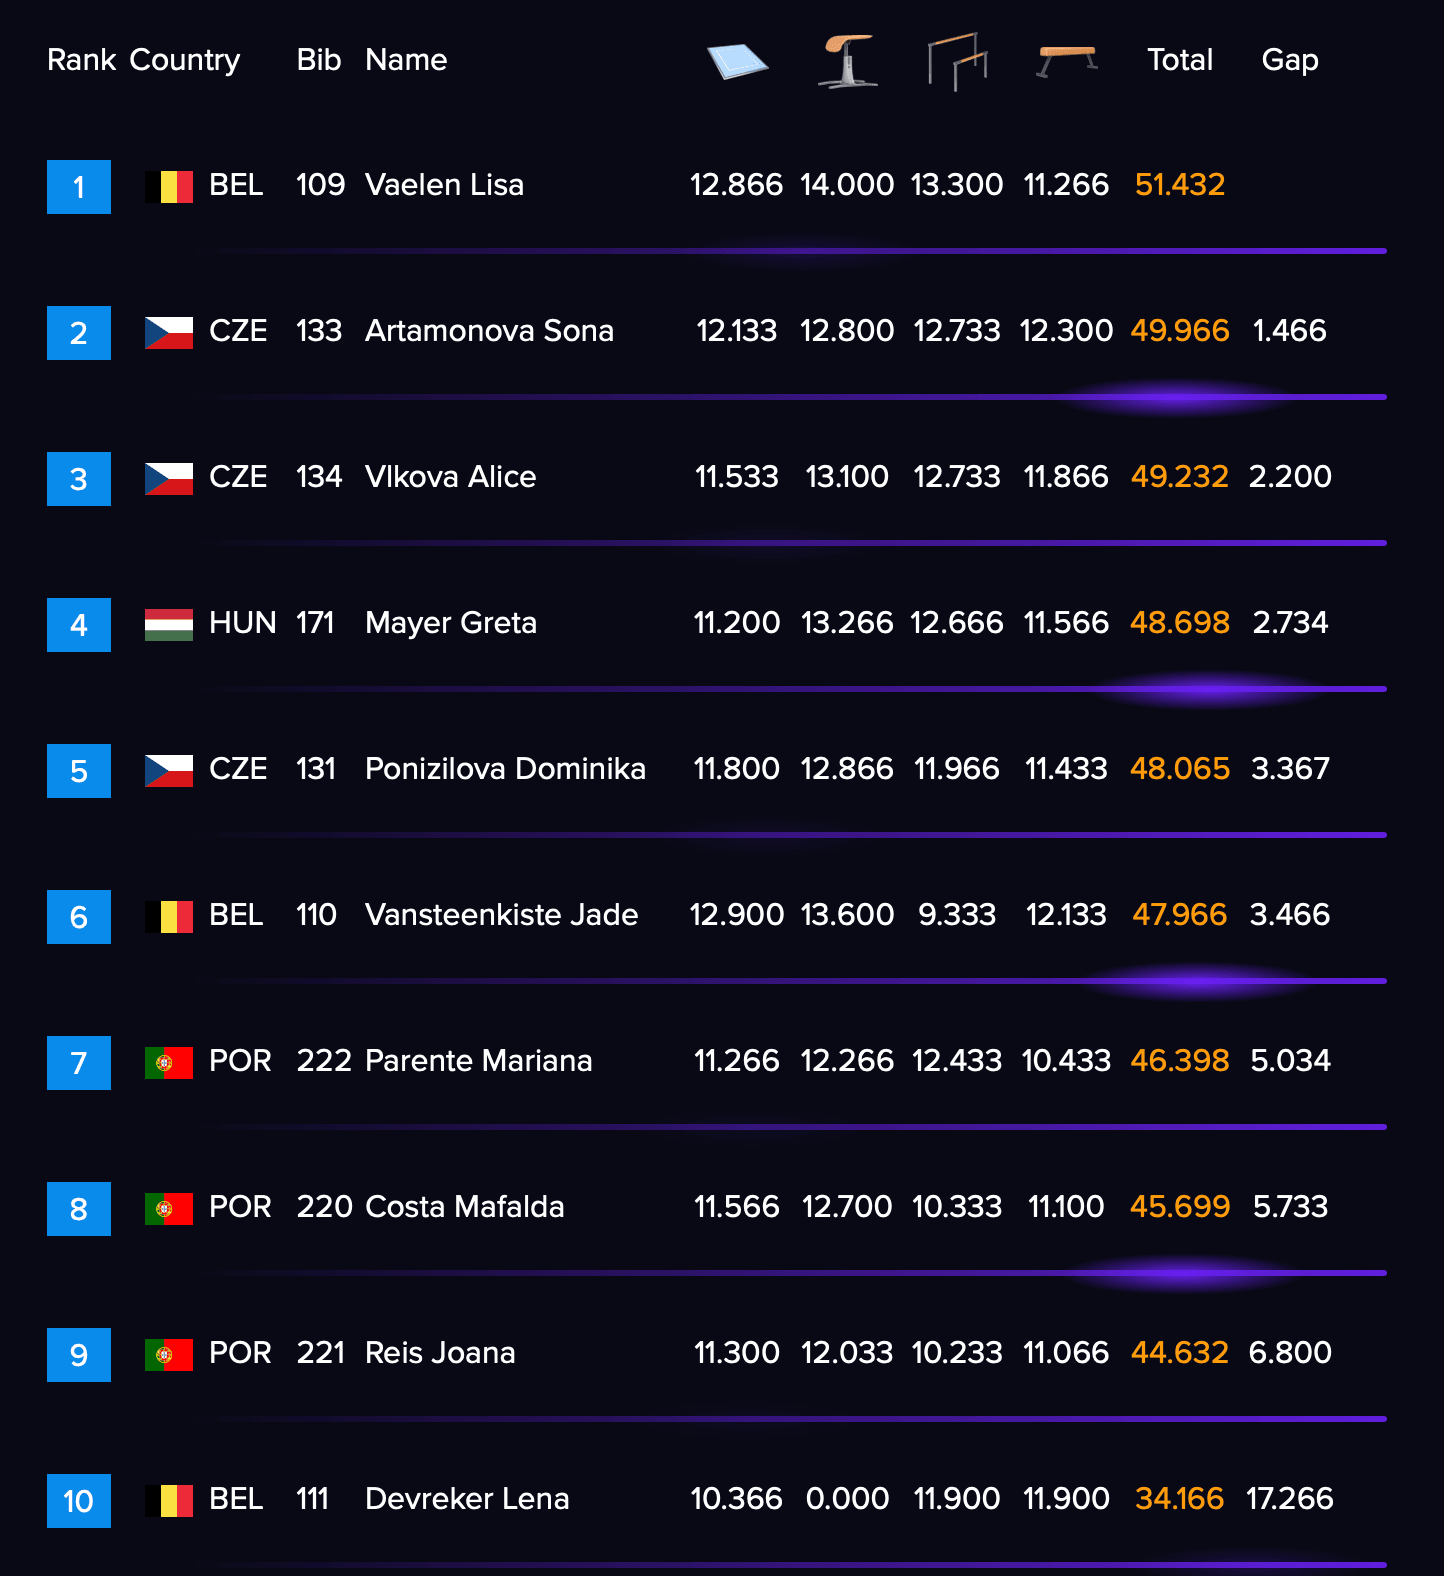The height and width of the screenshot is (1576, 1444).
Task: Sort by the Gap column header
Action: [x=1290, y=61]
